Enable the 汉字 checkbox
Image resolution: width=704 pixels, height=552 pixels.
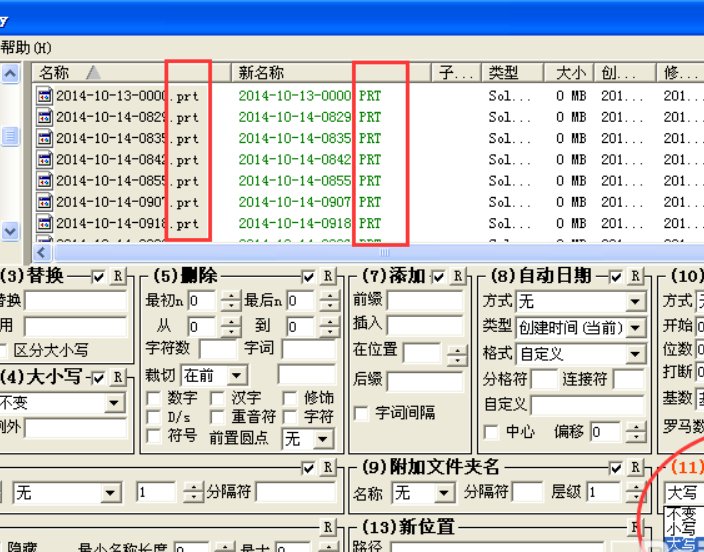(x=218, y=398)
